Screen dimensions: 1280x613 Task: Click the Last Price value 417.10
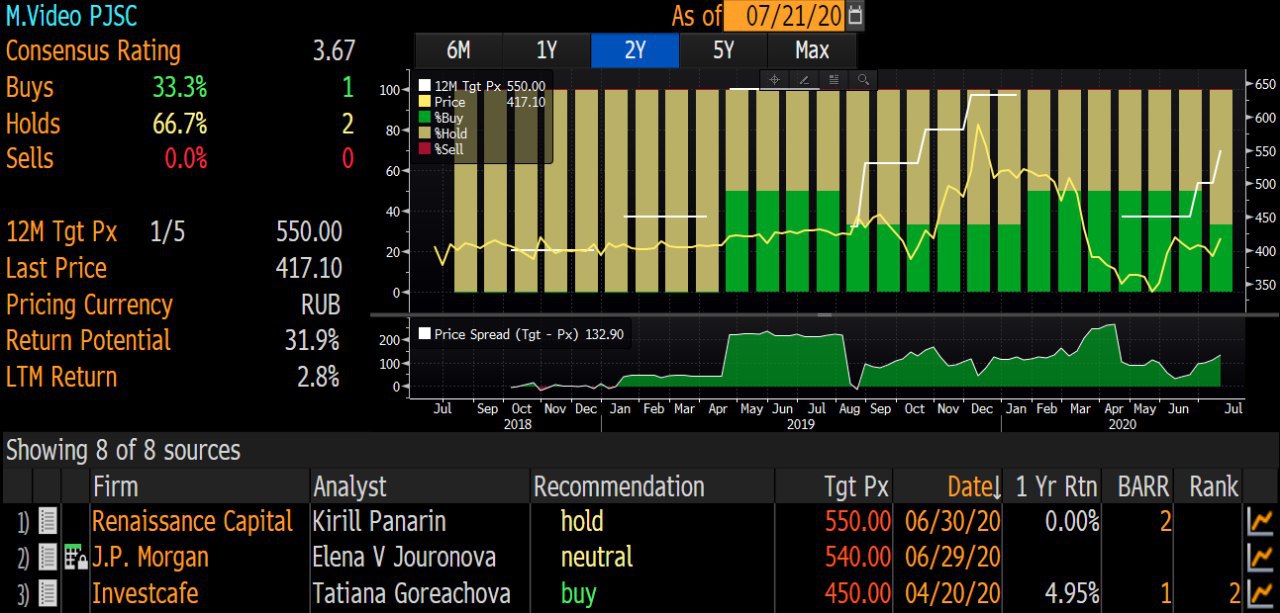click(x=309, y=268)
